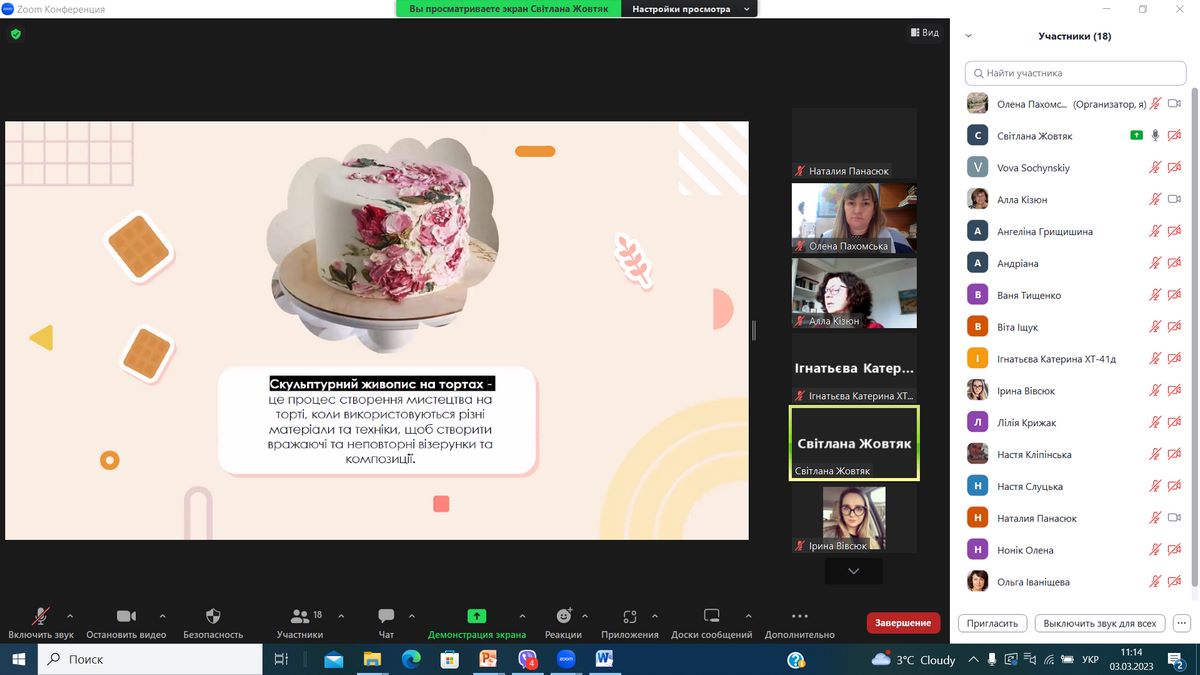
Task: Click the red Завершение button
Action: point(903,623)
